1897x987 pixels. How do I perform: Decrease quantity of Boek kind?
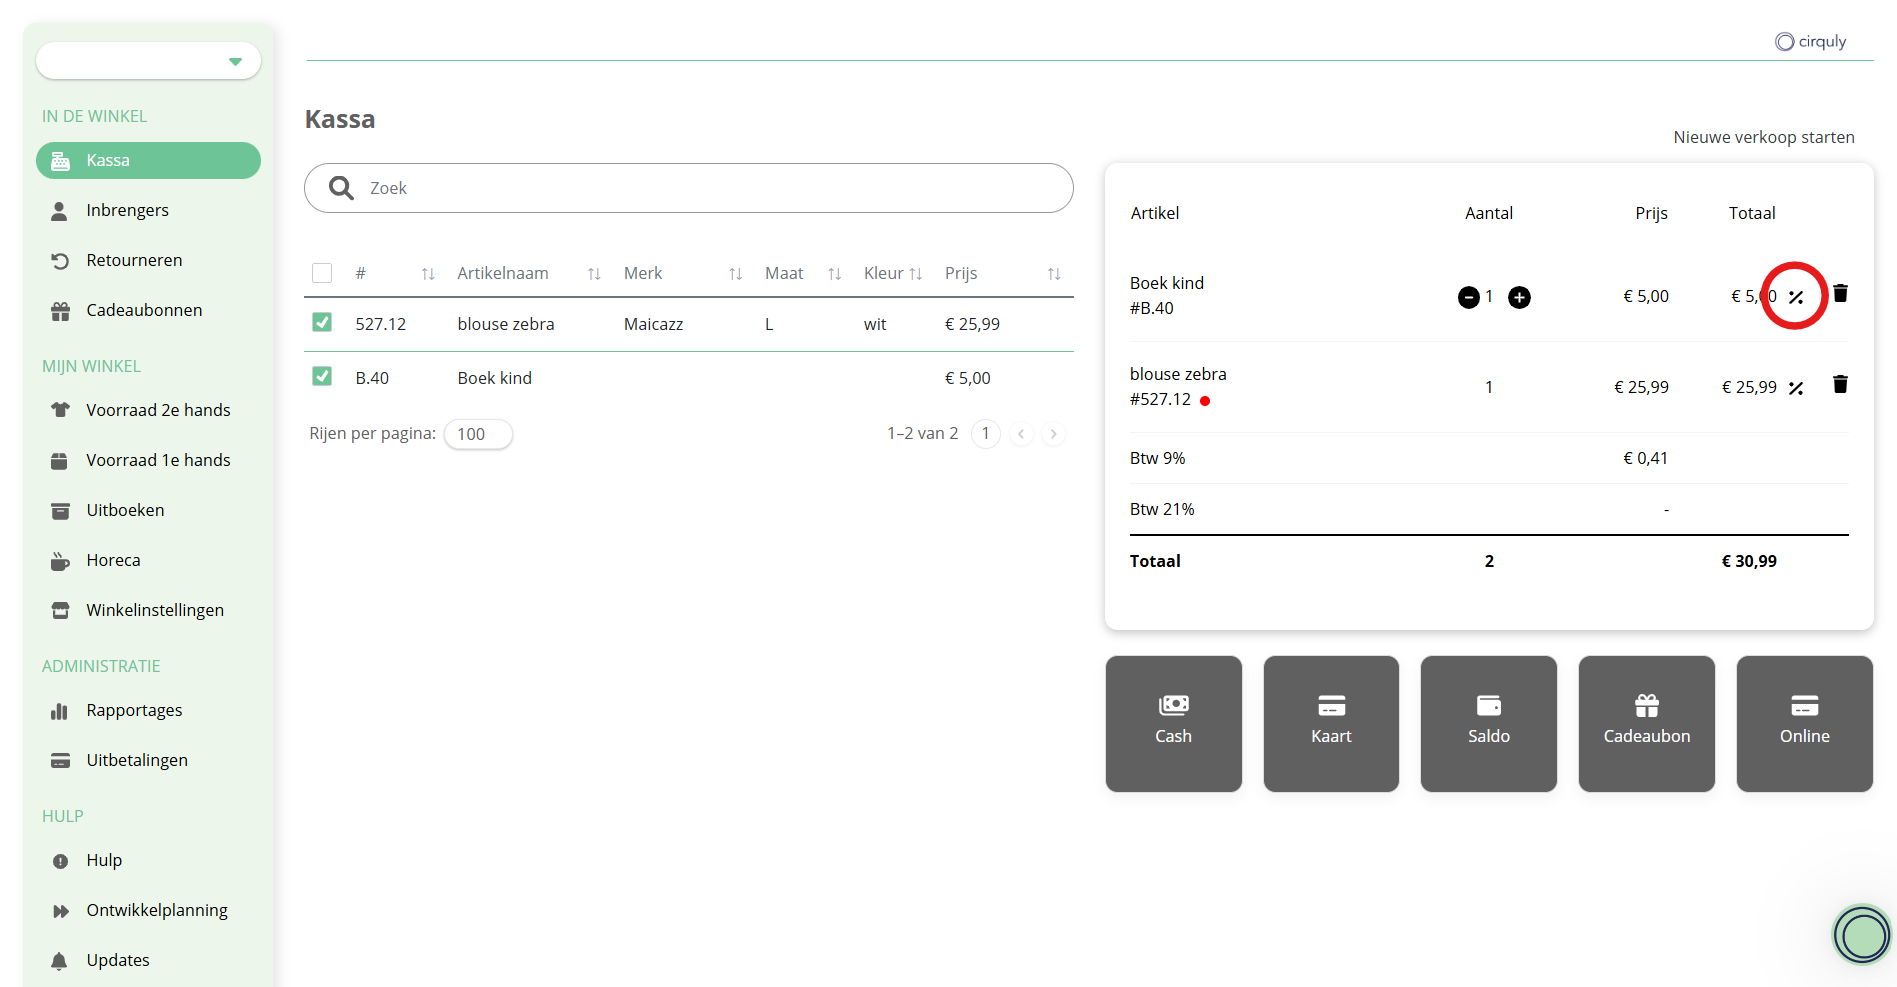pos(1469,297)
